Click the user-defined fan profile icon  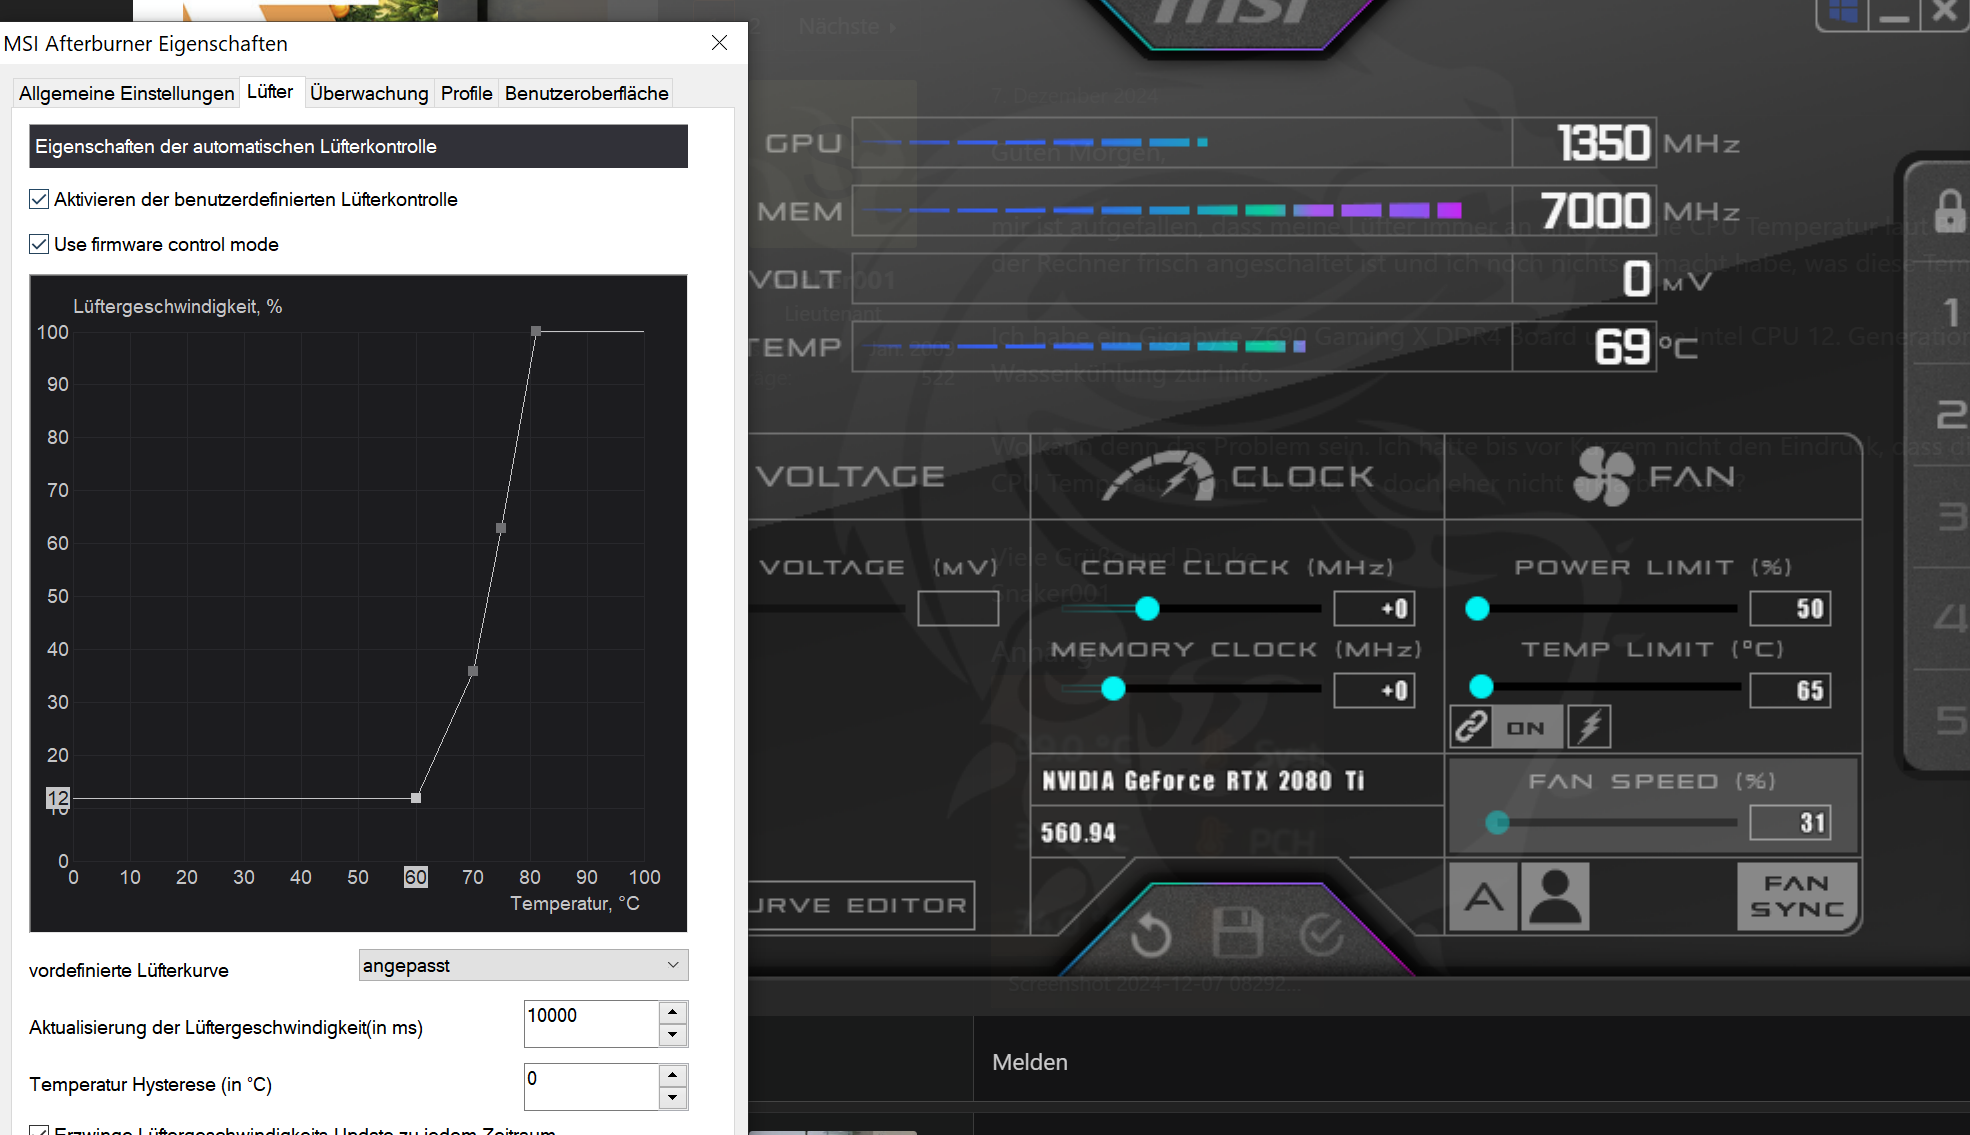tap(1555, 897)
